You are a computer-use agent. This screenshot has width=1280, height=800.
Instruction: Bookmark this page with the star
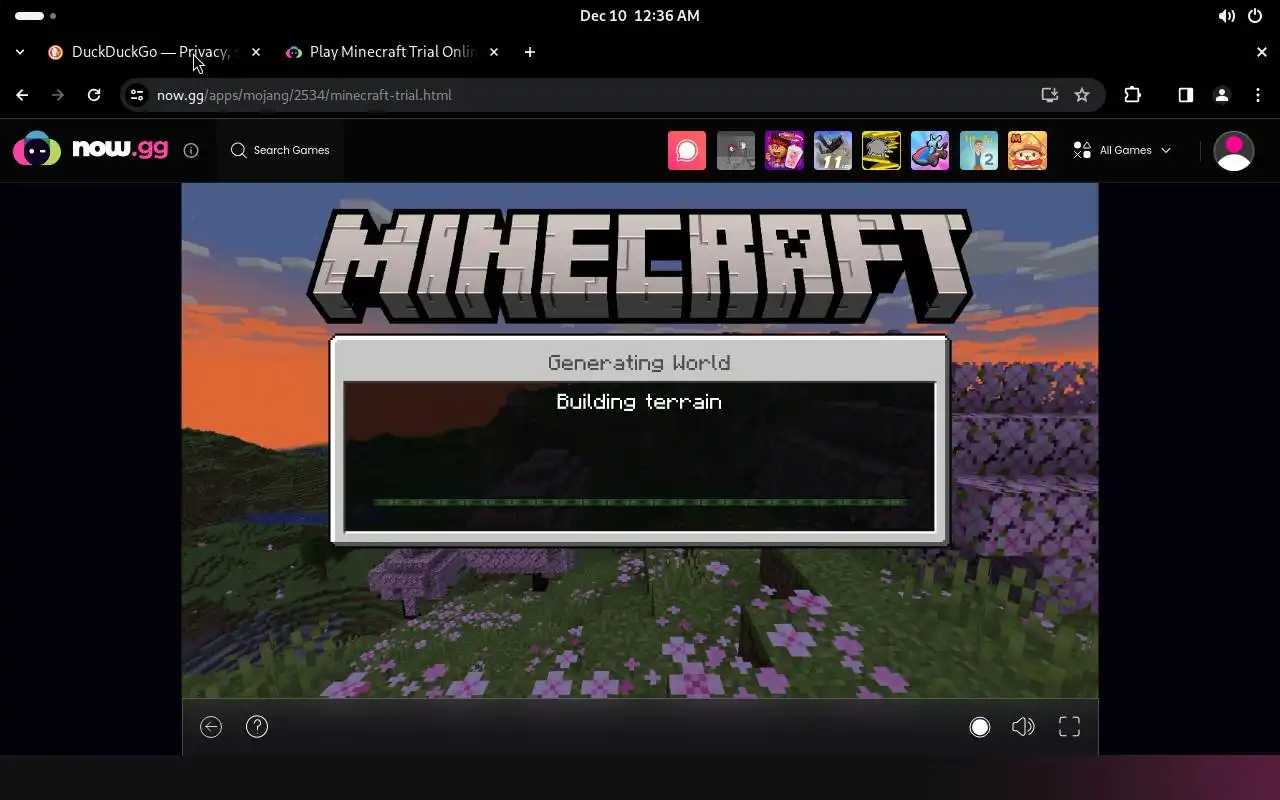1082,95
